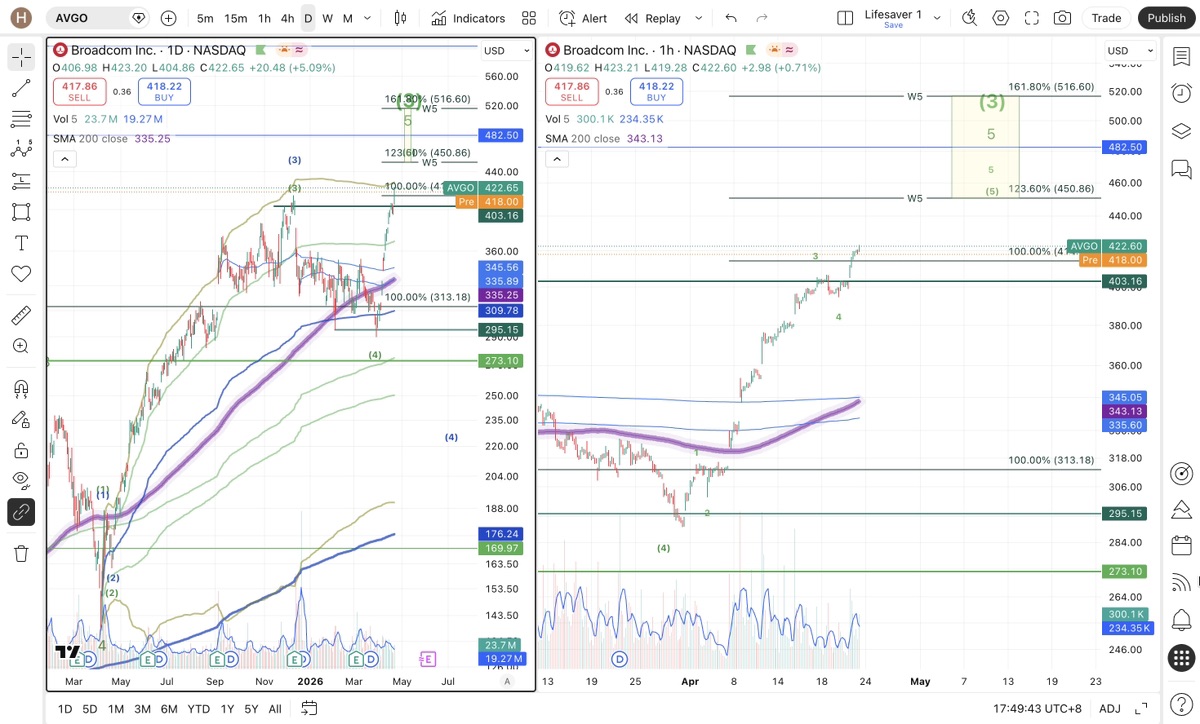Take a snapshot with the camera icon
This screenshot has height=724, width=1200.
point(1062,18)
